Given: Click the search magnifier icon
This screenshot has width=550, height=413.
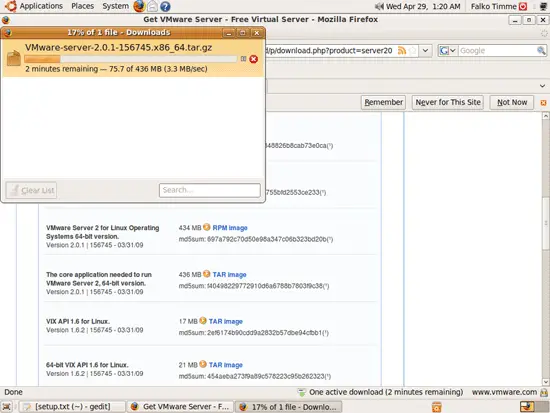Looking at the screenshot, I should (541, 51).
